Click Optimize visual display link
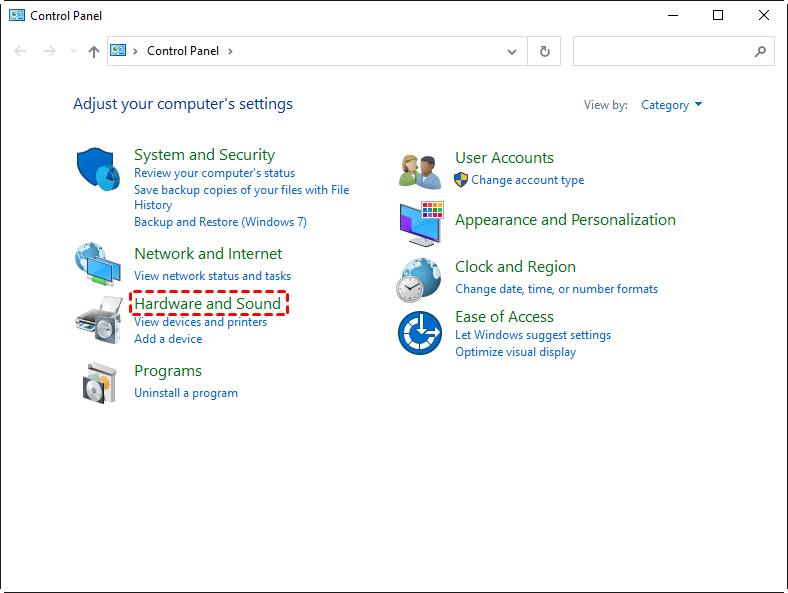The image size is (788, 593). (516, 352)
